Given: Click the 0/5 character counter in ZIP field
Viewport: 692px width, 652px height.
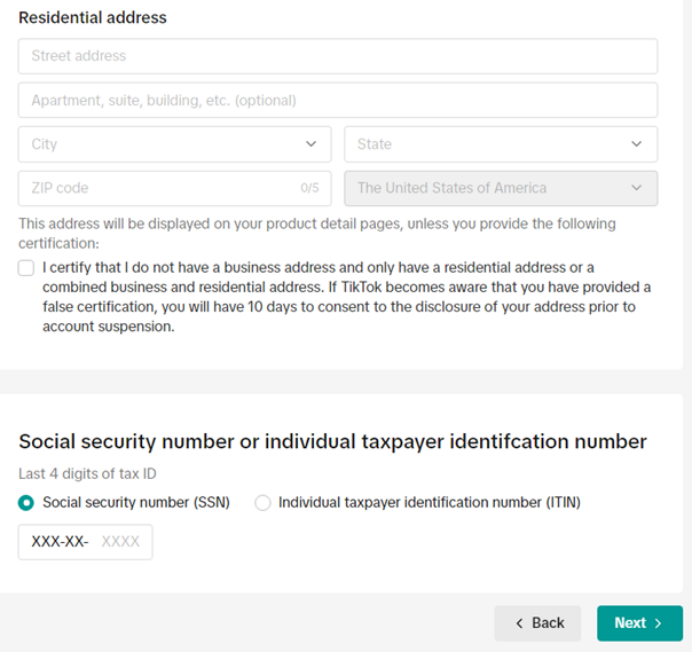Looking at the screenshot, I should point(310,188).
